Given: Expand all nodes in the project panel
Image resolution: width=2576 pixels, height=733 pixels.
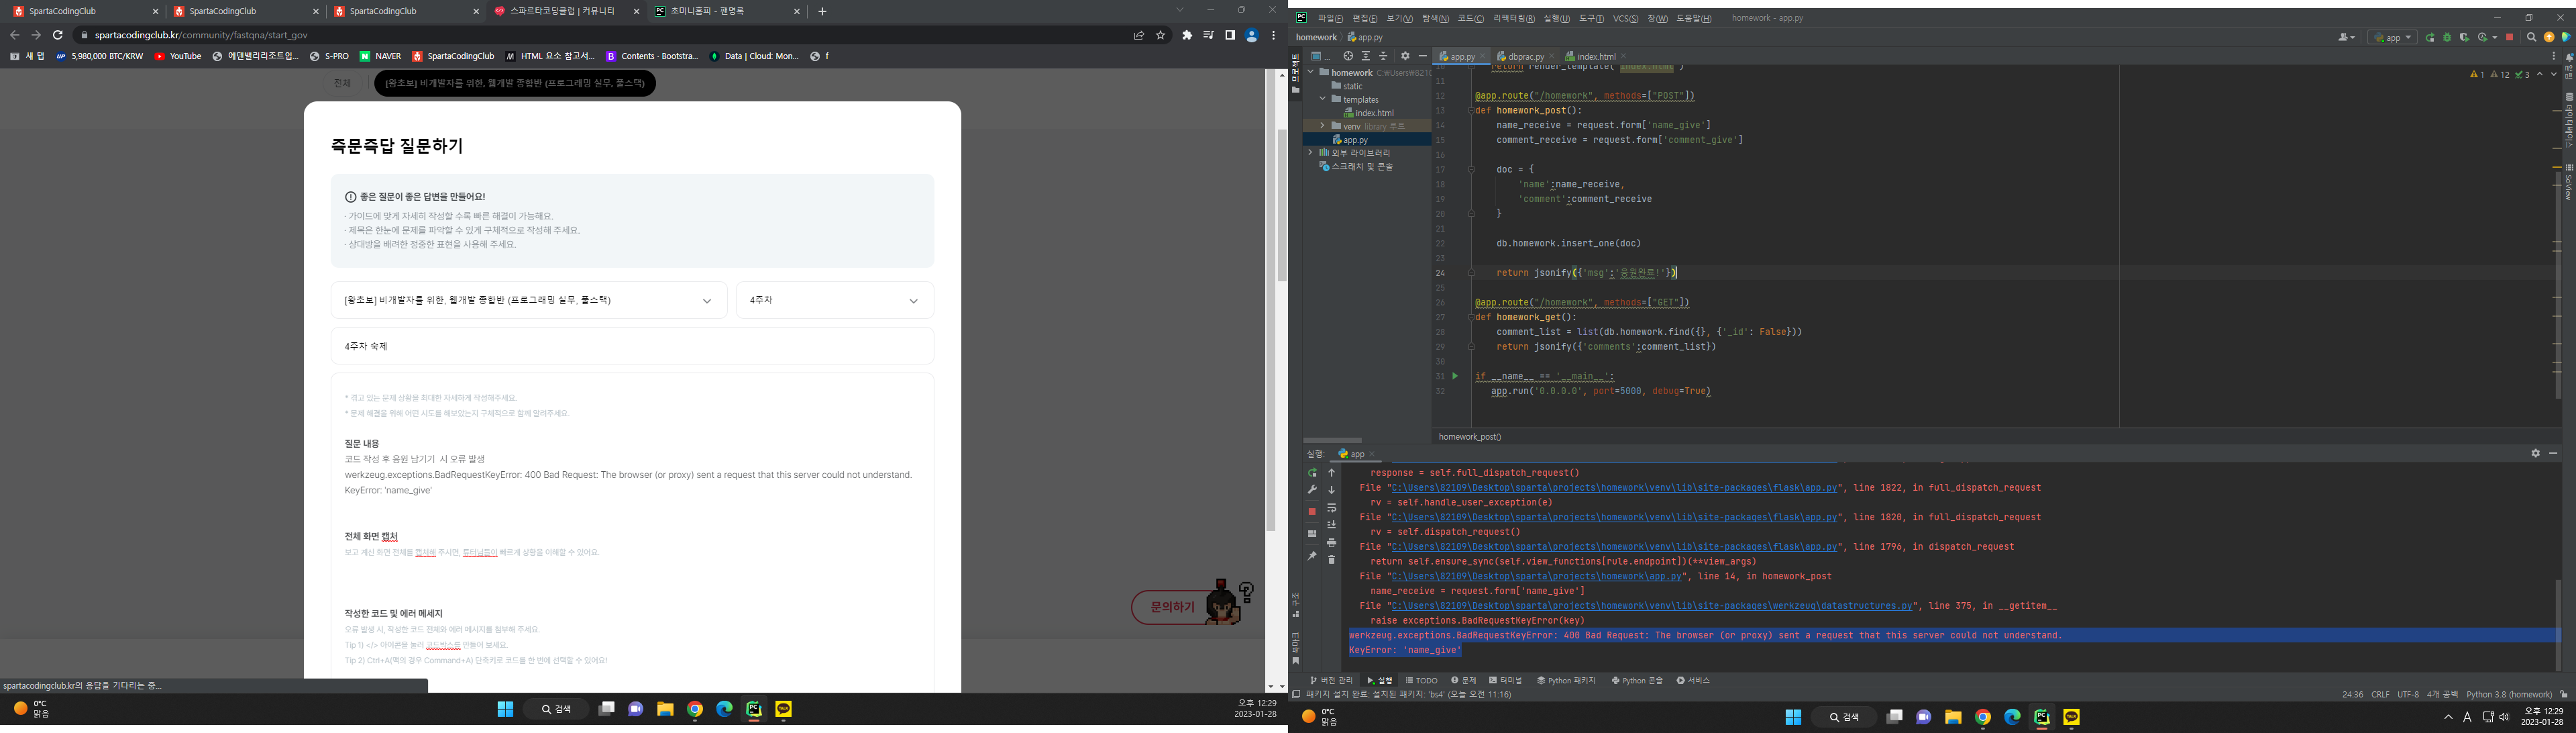Looking at the screenshot, I should pos(1366,56).
